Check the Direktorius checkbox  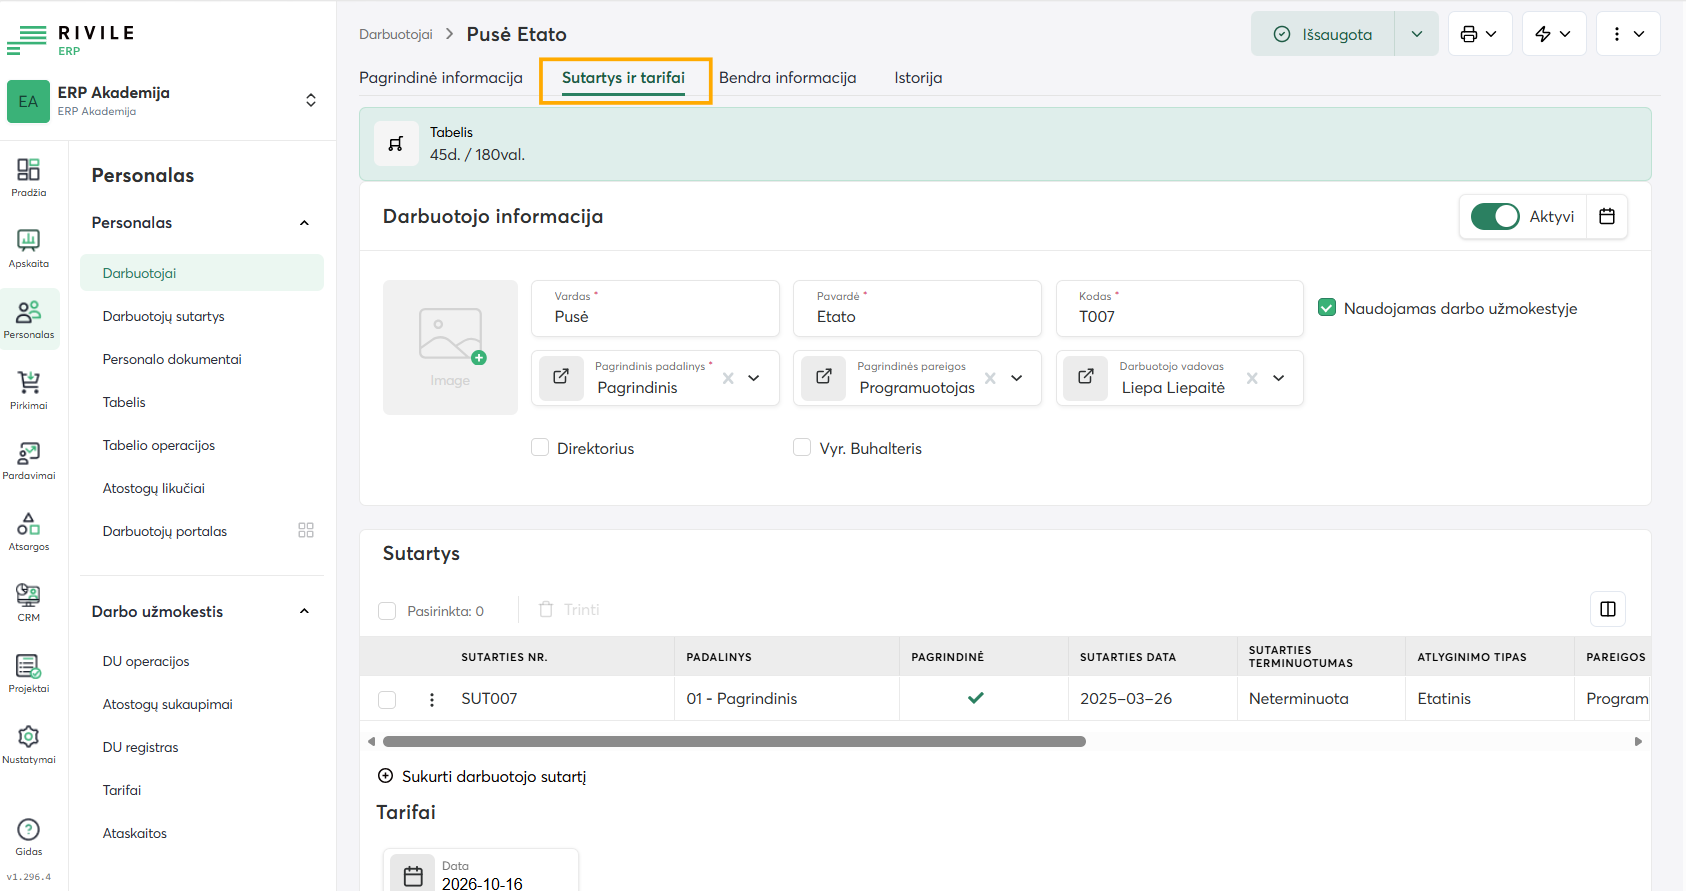point(540,447)
